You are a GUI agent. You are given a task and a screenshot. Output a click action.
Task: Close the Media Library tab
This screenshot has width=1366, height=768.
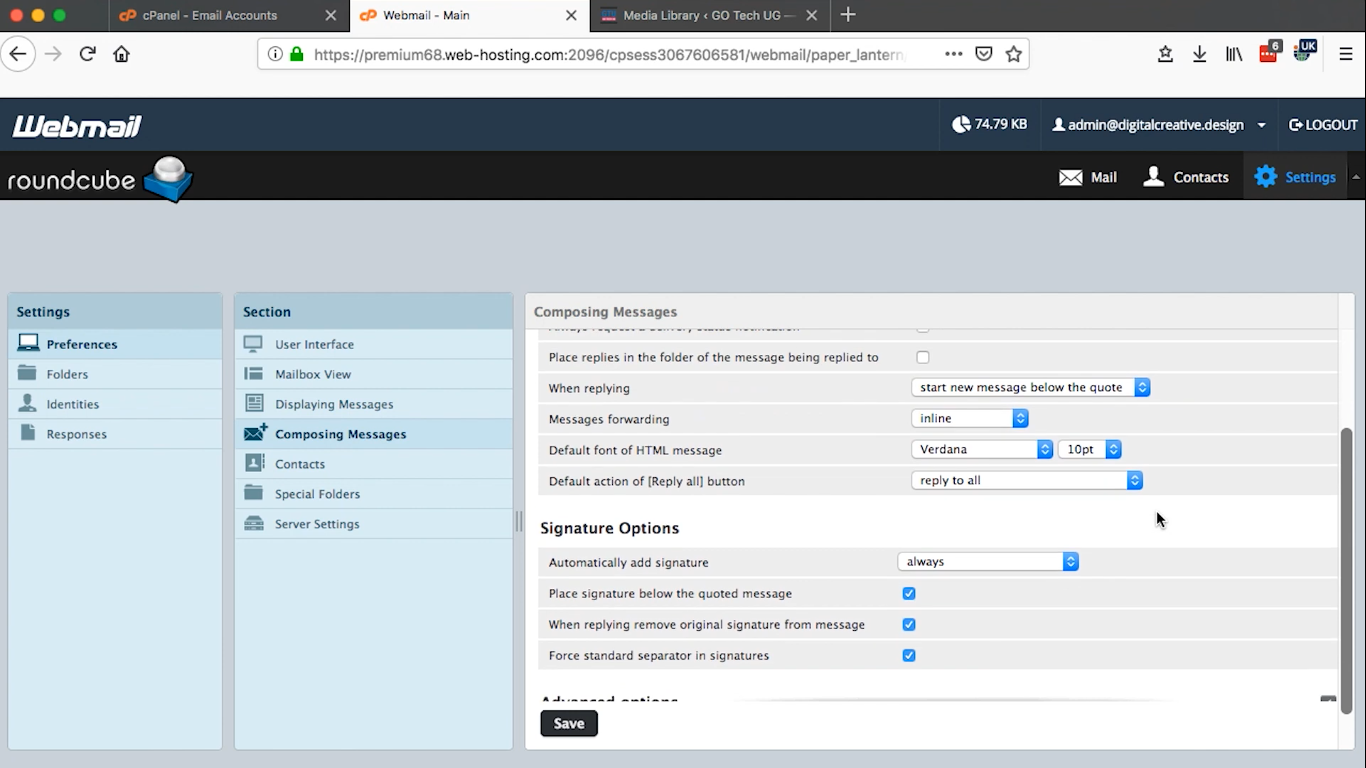(x=811, y=15)
